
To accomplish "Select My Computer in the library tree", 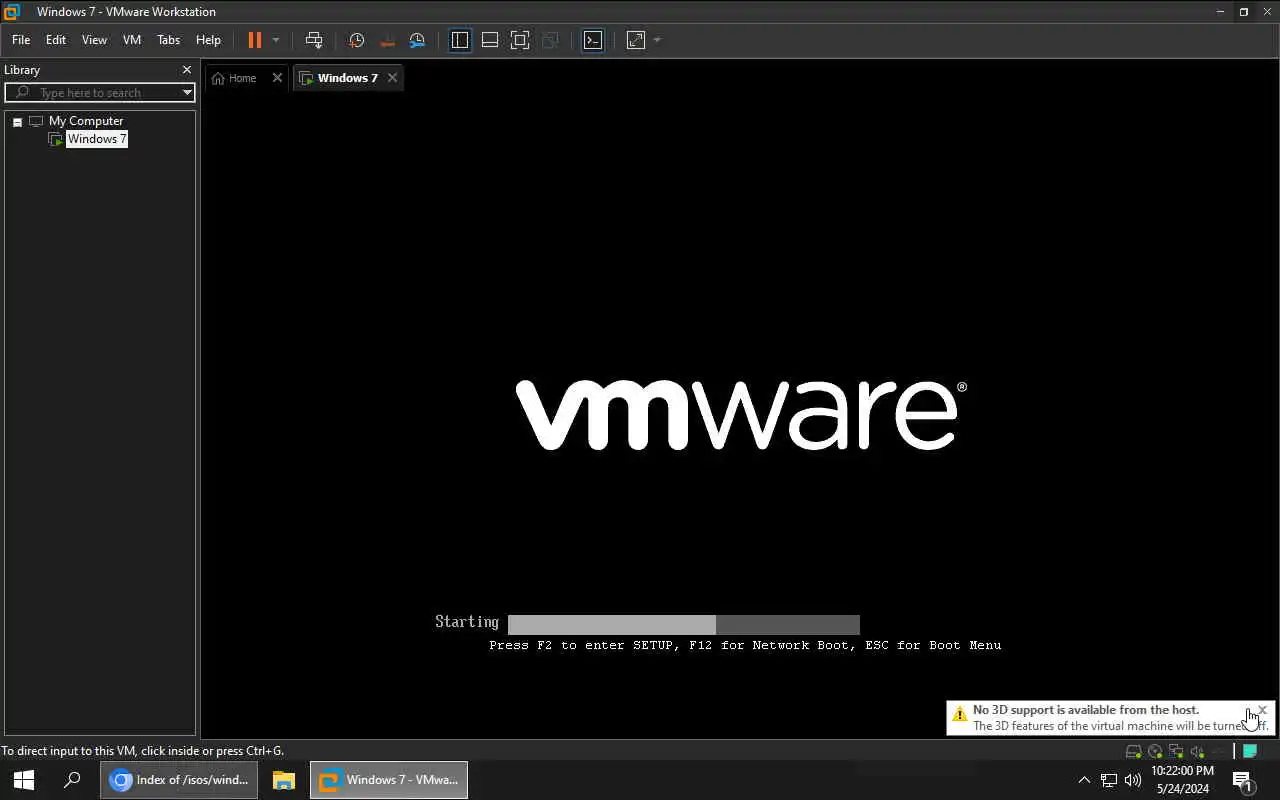I will tap(86, 121).
